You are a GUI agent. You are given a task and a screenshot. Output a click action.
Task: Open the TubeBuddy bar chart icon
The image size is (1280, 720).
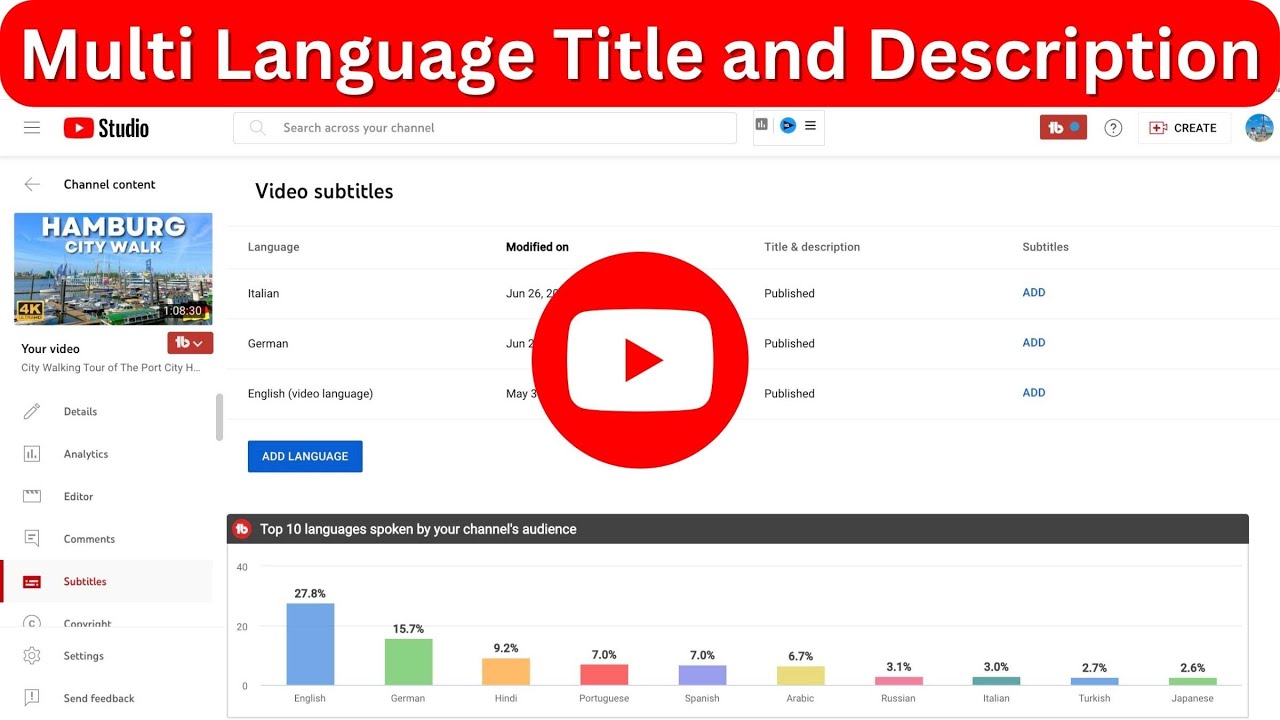coord(762,125)
